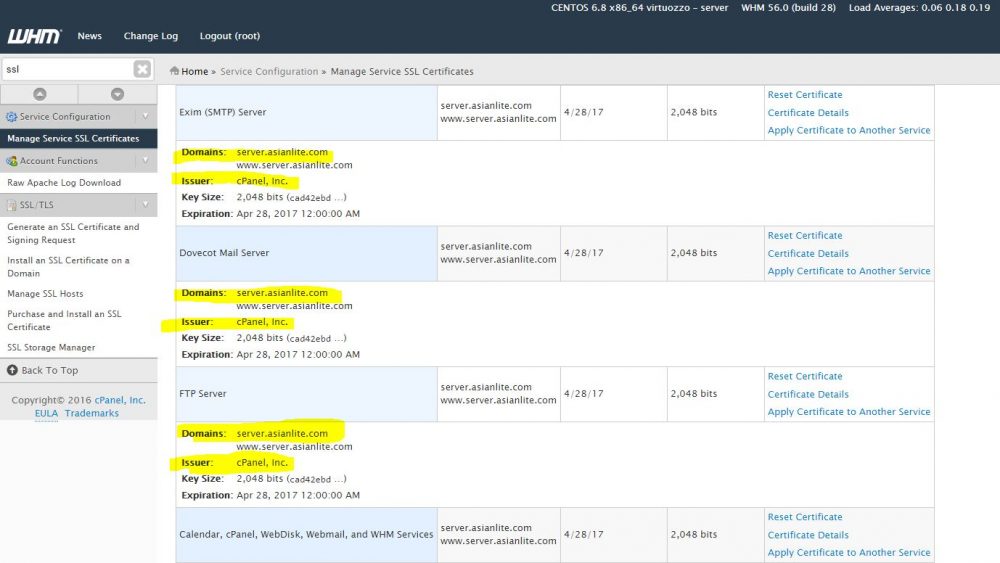Screen dimensions: 1000x563
Task: Click the WHM 56.0 (build 28) version text
Action: pyautogui.click(x=788, y=8)
